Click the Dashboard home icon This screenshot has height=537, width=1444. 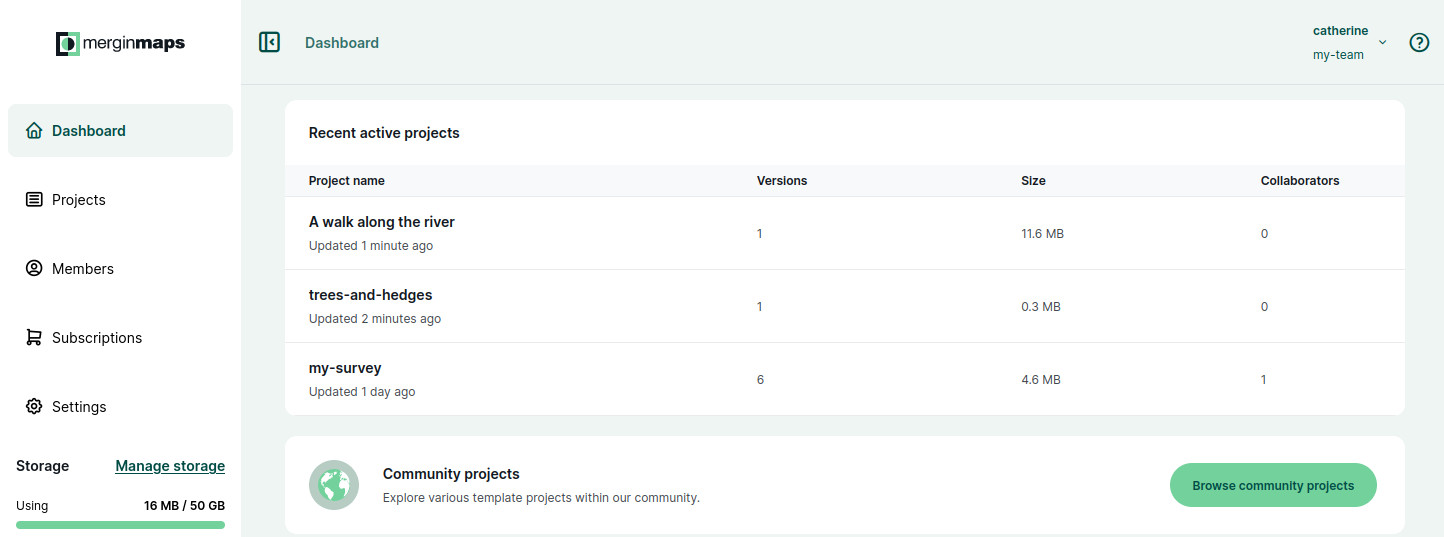(34, 131)
